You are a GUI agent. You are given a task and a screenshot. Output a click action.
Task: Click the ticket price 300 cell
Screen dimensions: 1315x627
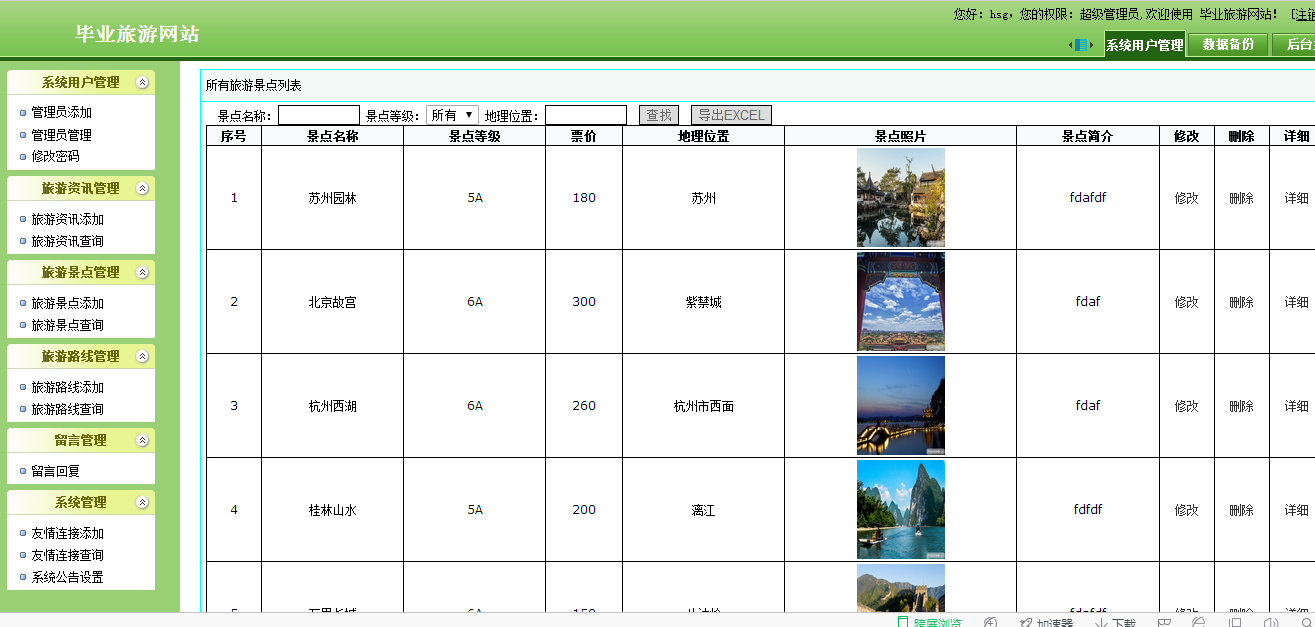click(x=584, y=302)
